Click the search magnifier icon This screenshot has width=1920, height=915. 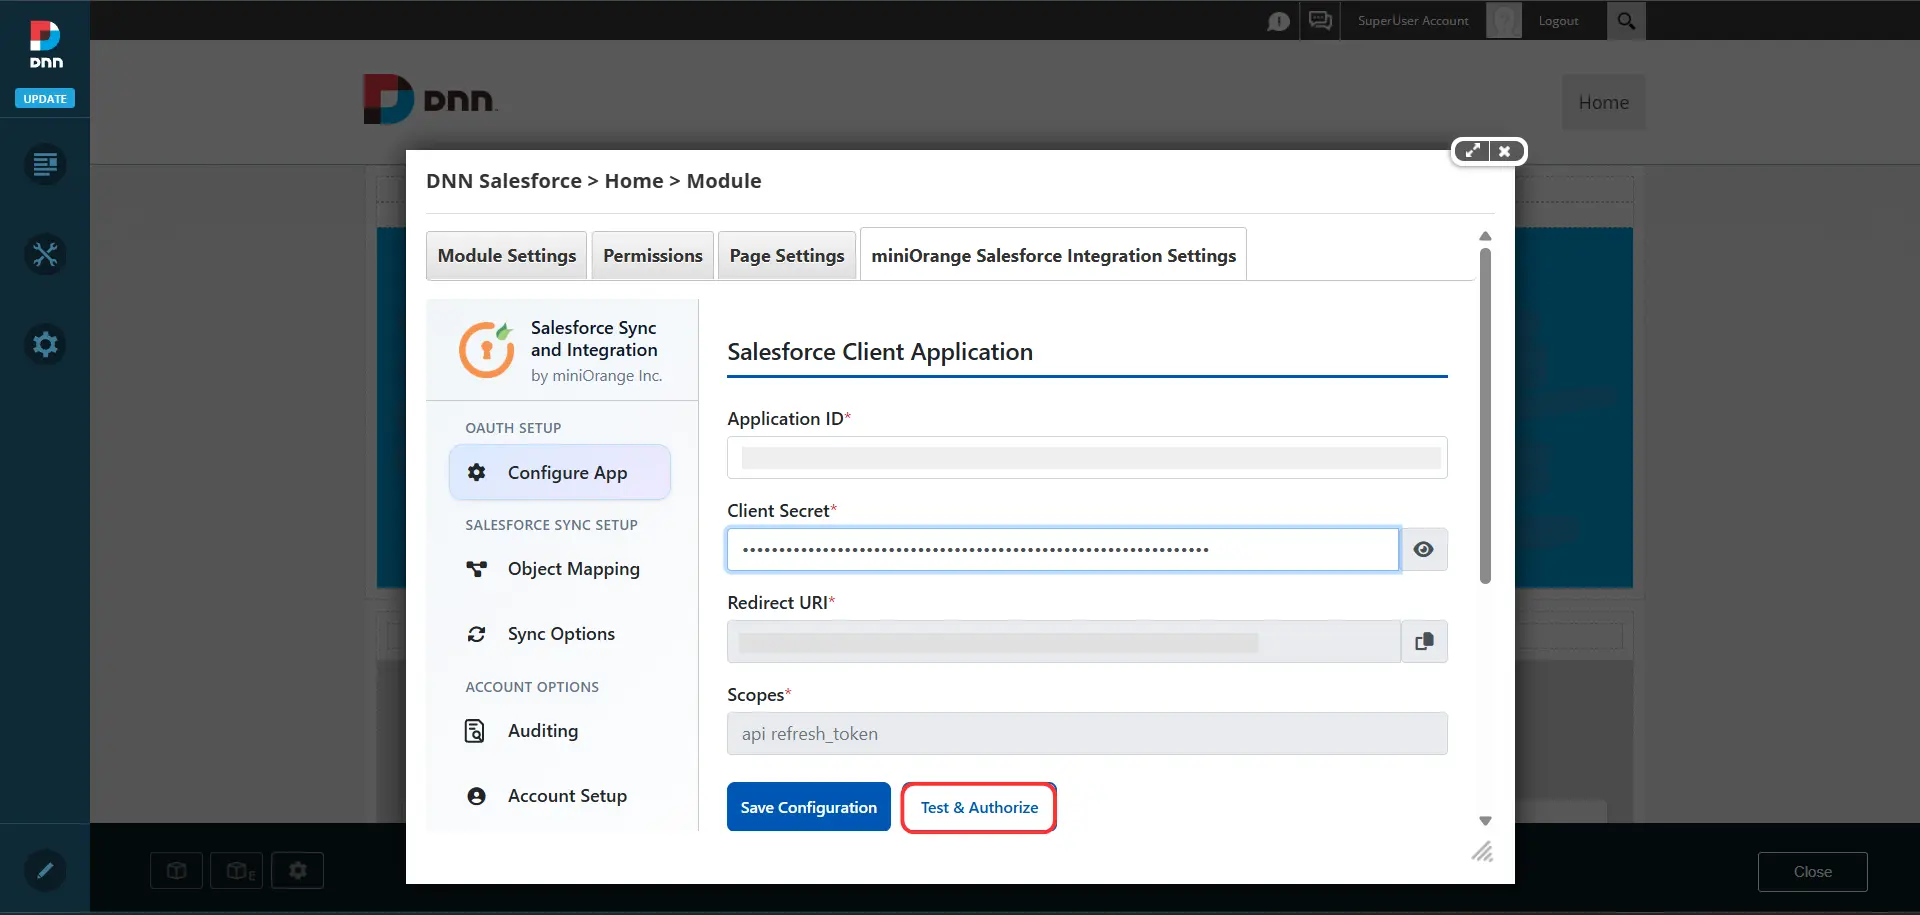pos(1626,20)
